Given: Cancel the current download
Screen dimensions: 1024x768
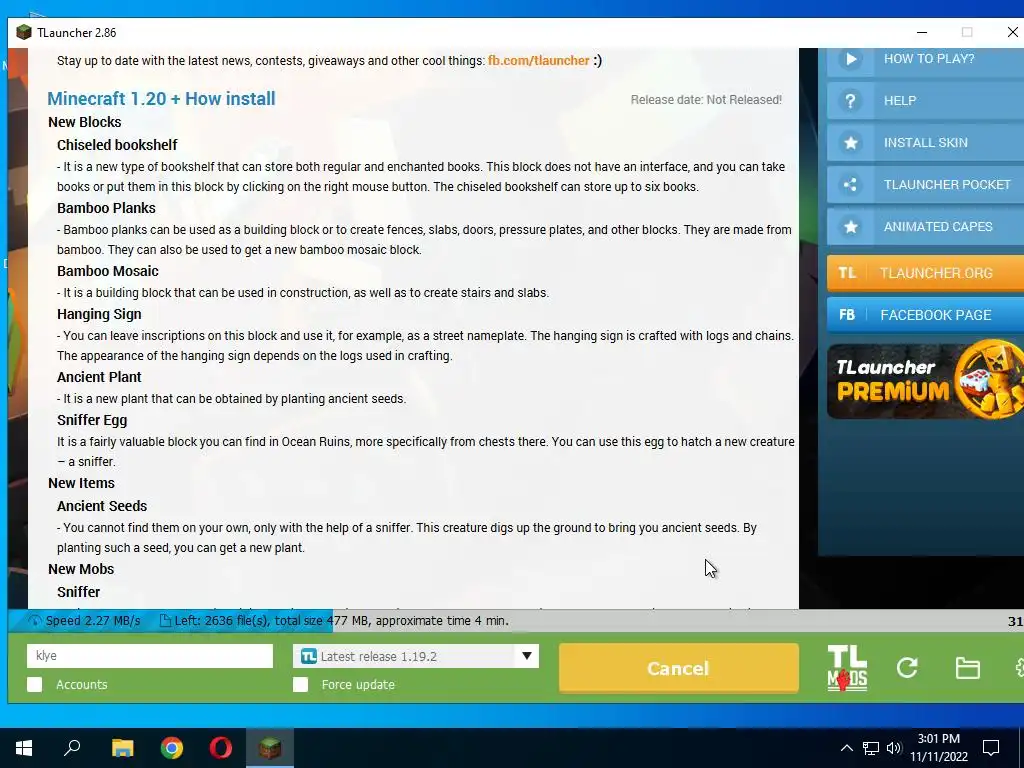Looking at the screenshot, I should 679,668.
